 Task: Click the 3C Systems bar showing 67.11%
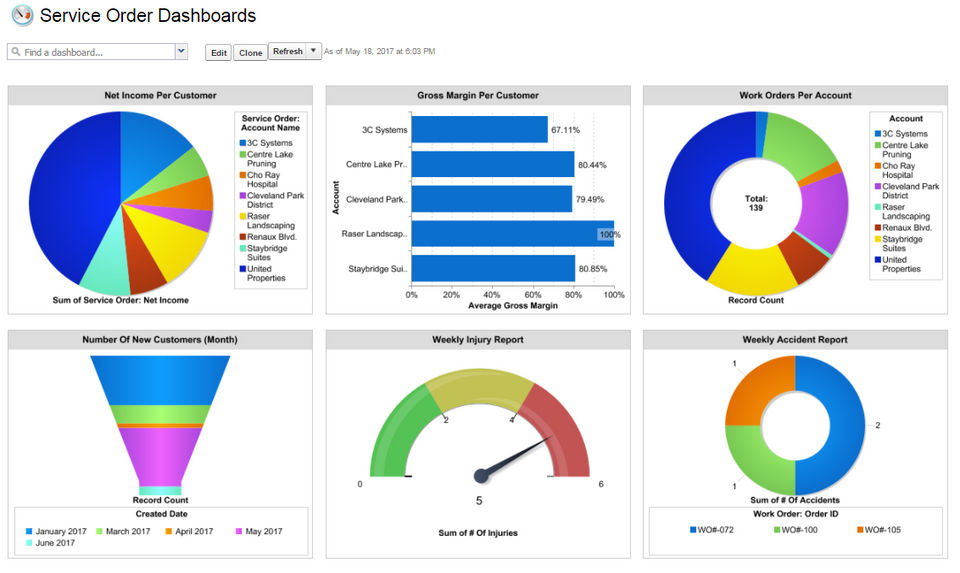pyautogui.click(x=479, y=130)
